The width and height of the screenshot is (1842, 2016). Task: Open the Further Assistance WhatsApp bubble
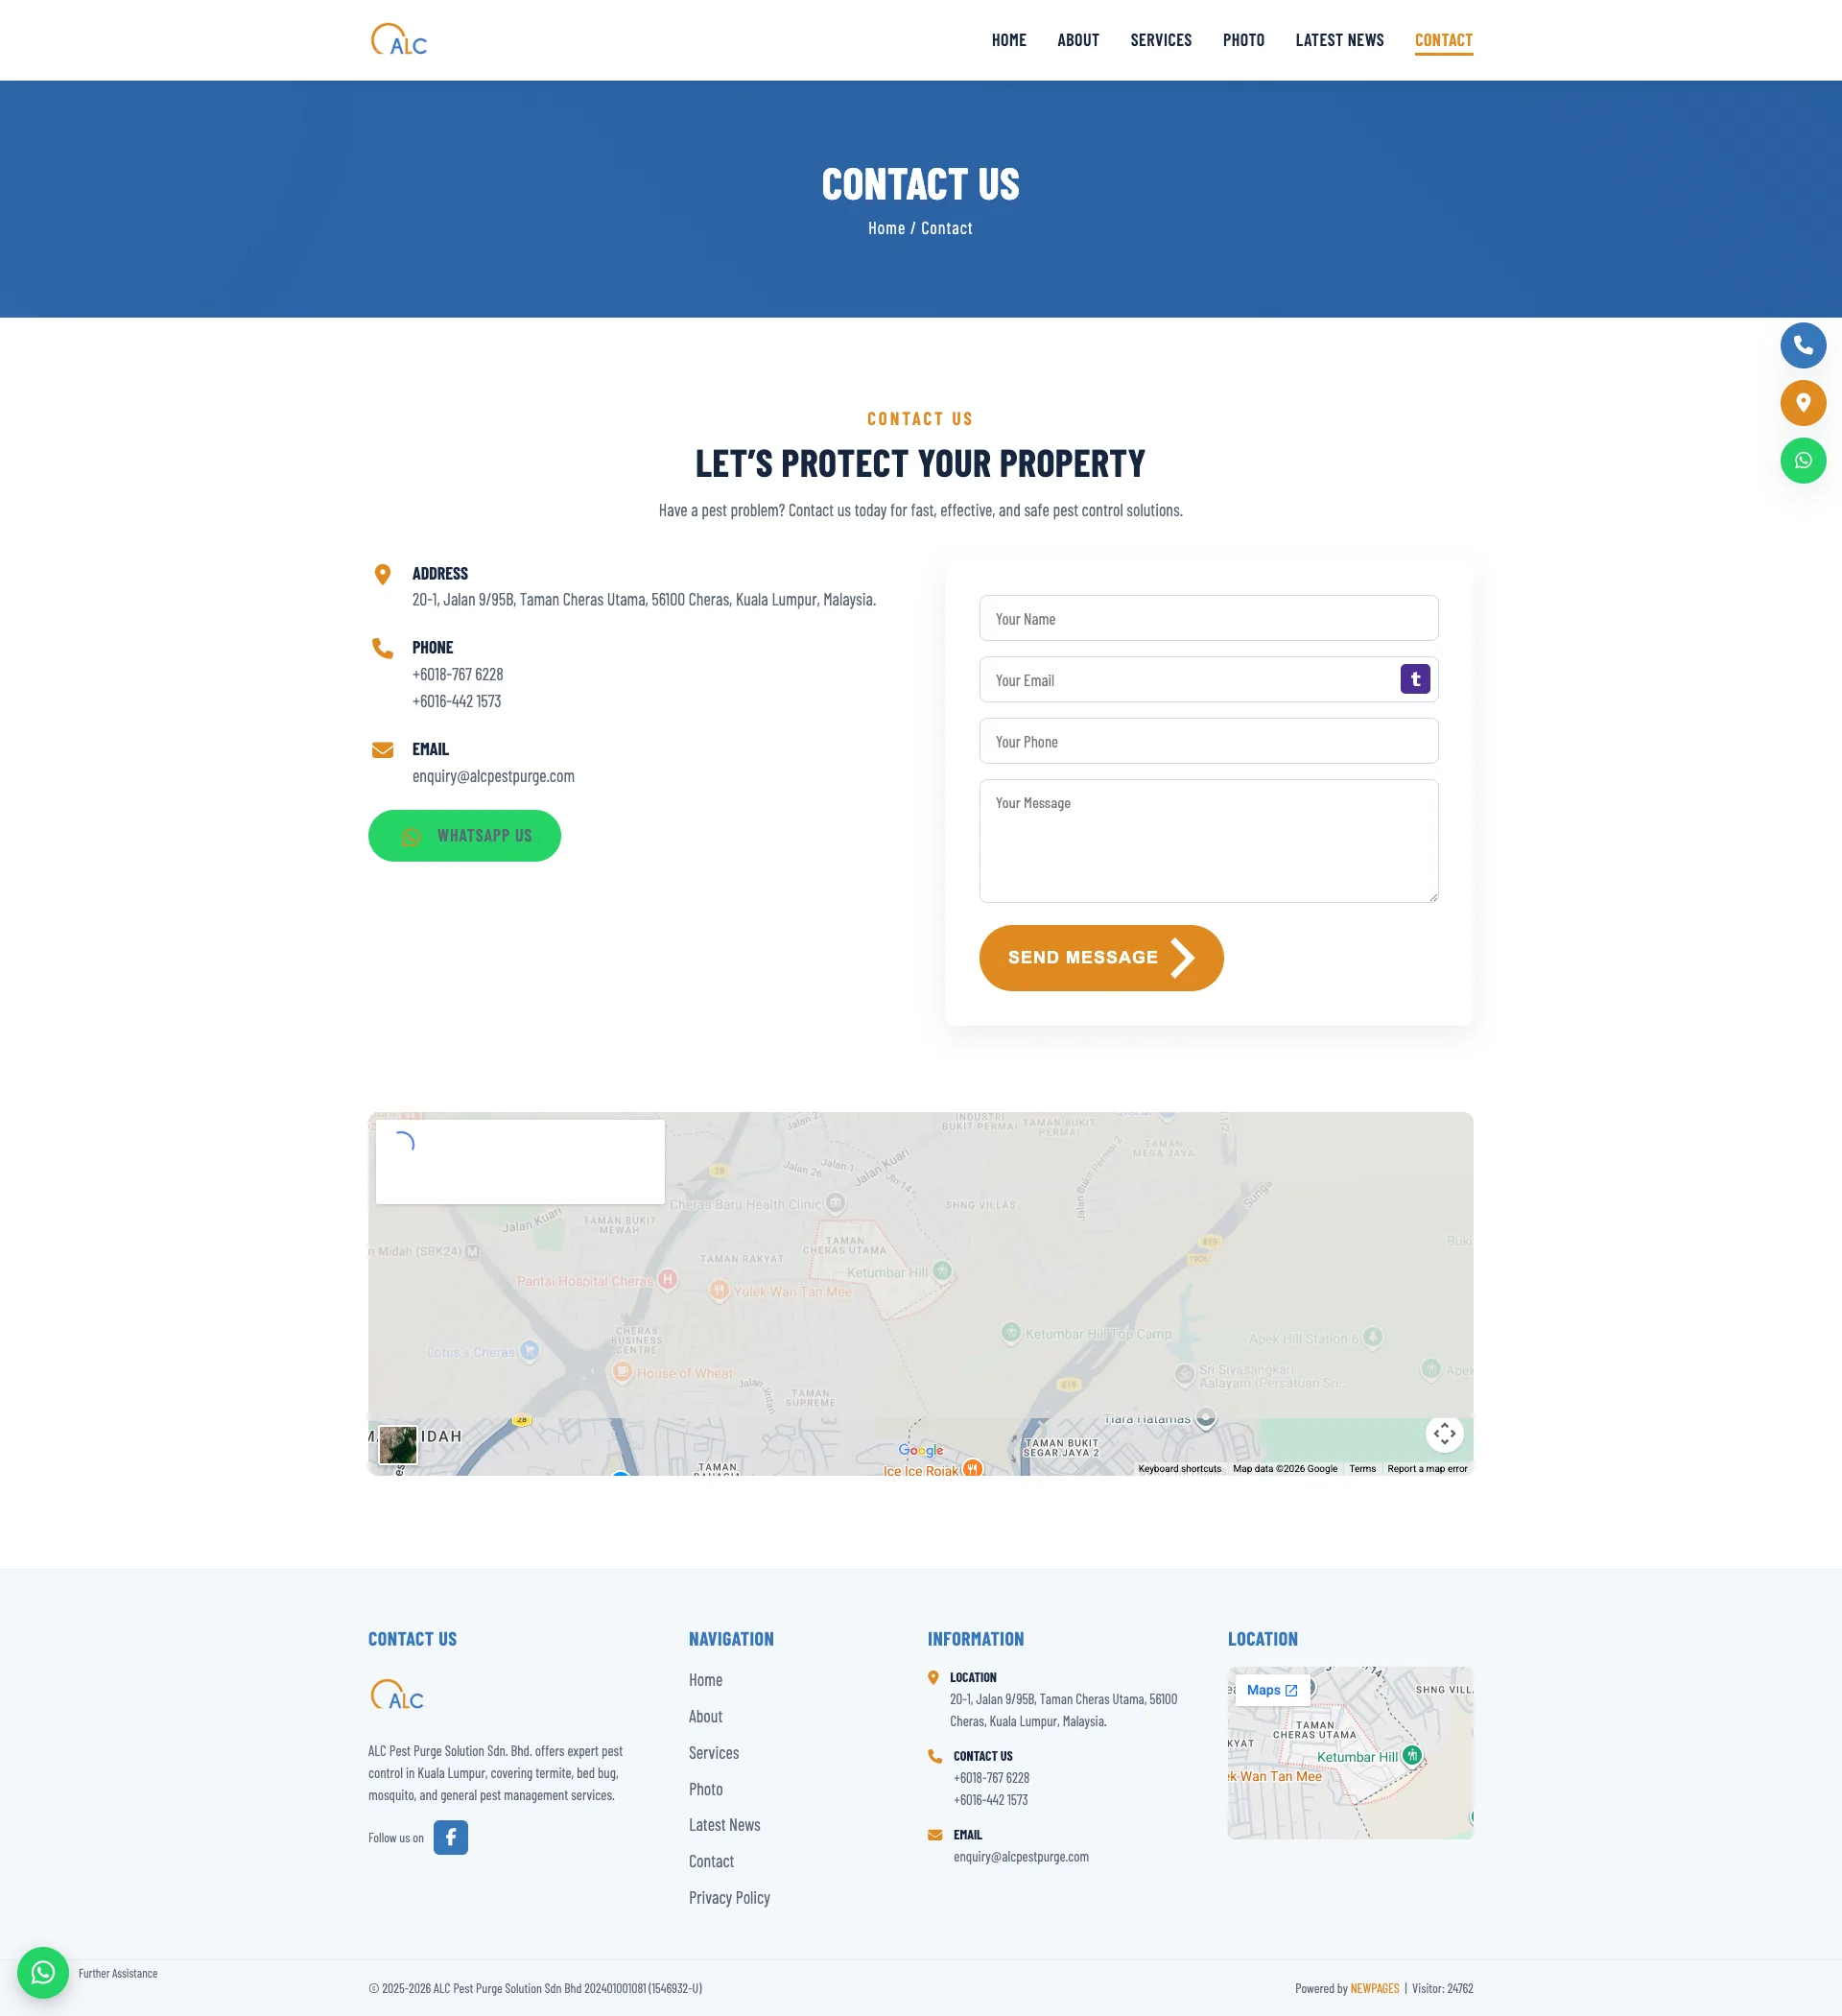click(x=43, y=1972)
